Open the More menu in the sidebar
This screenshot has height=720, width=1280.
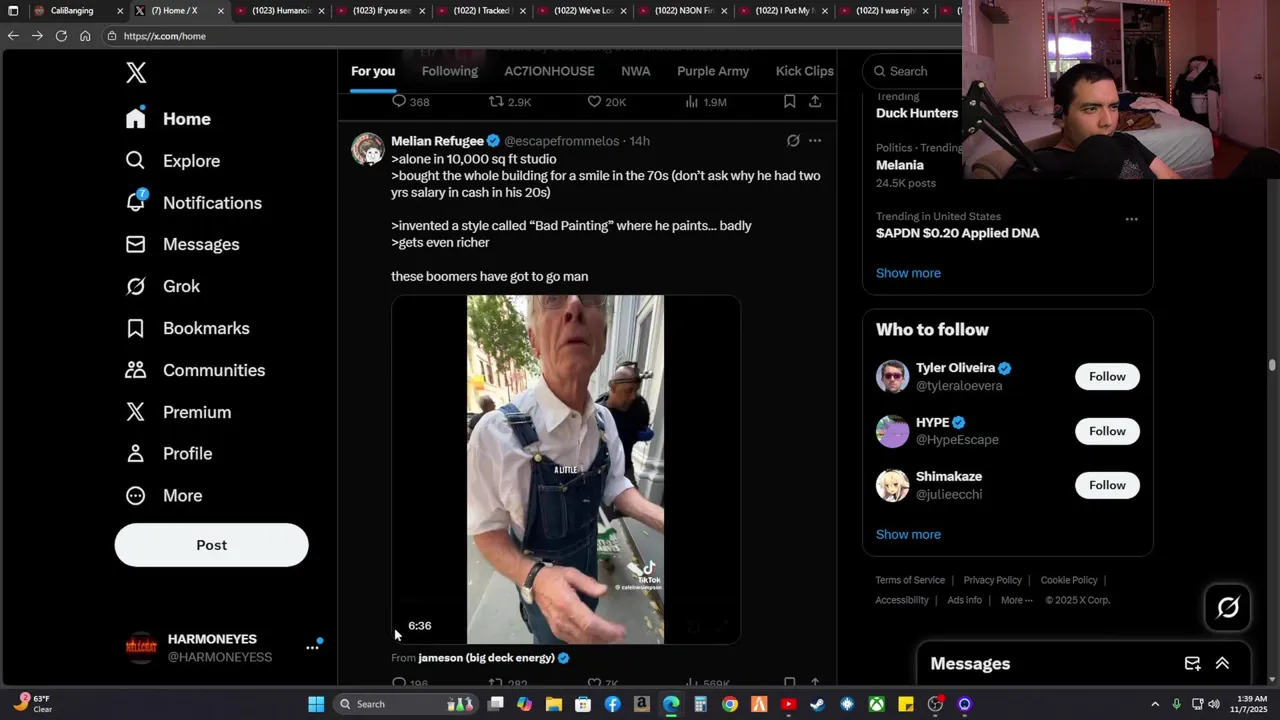(163, 495)
